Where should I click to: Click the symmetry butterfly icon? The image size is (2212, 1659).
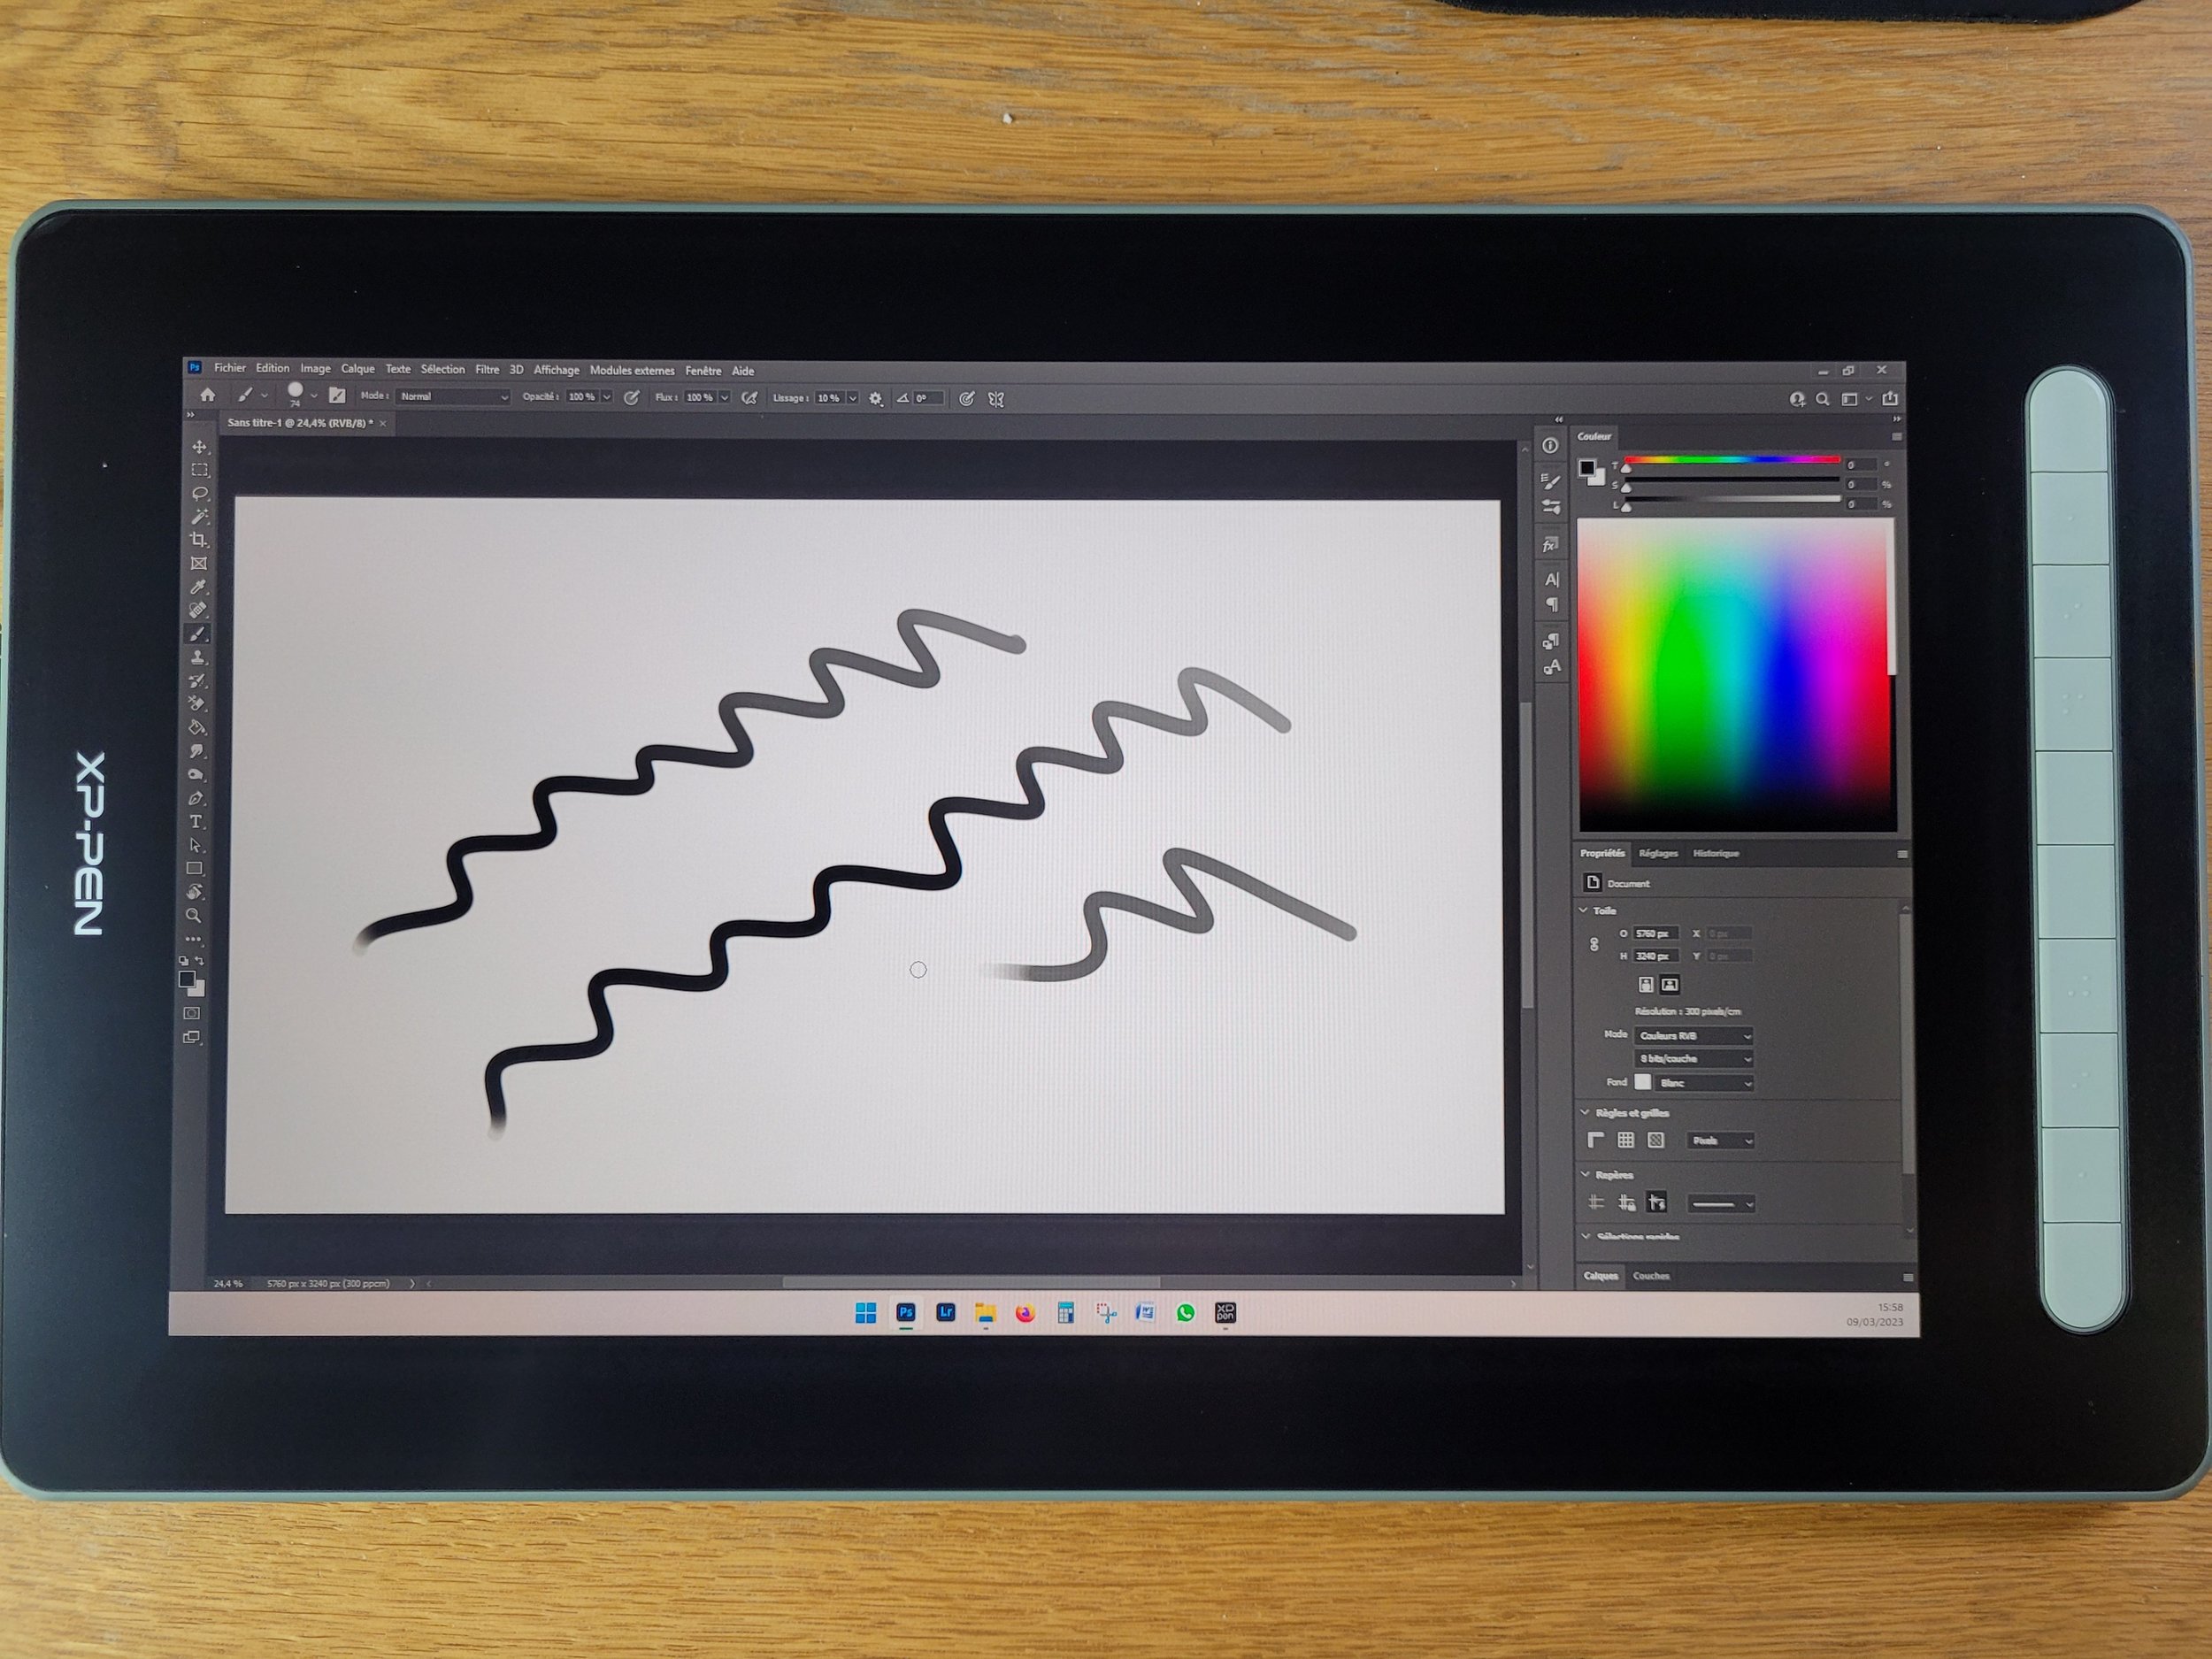click(x=996, y=398)
